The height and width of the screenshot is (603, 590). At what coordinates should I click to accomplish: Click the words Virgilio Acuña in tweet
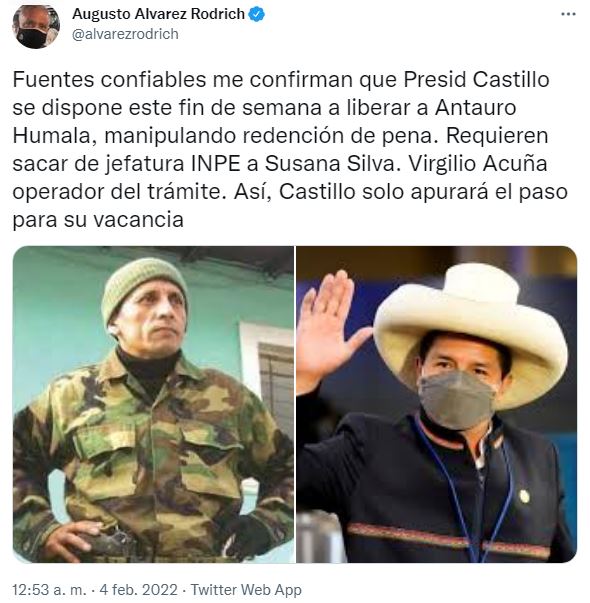(477, 164)
